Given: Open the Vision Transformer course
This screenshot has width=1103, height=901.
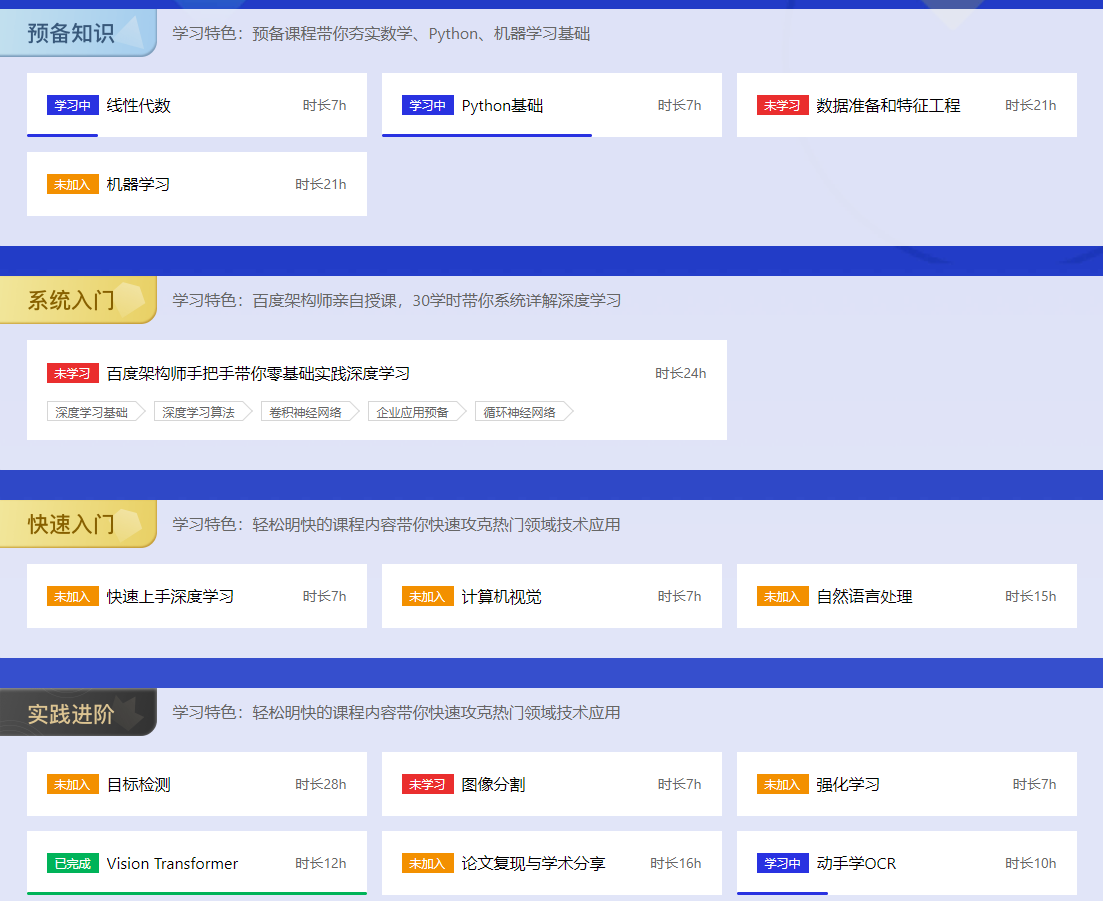Looking at the screenshot, I should point(197,863).
